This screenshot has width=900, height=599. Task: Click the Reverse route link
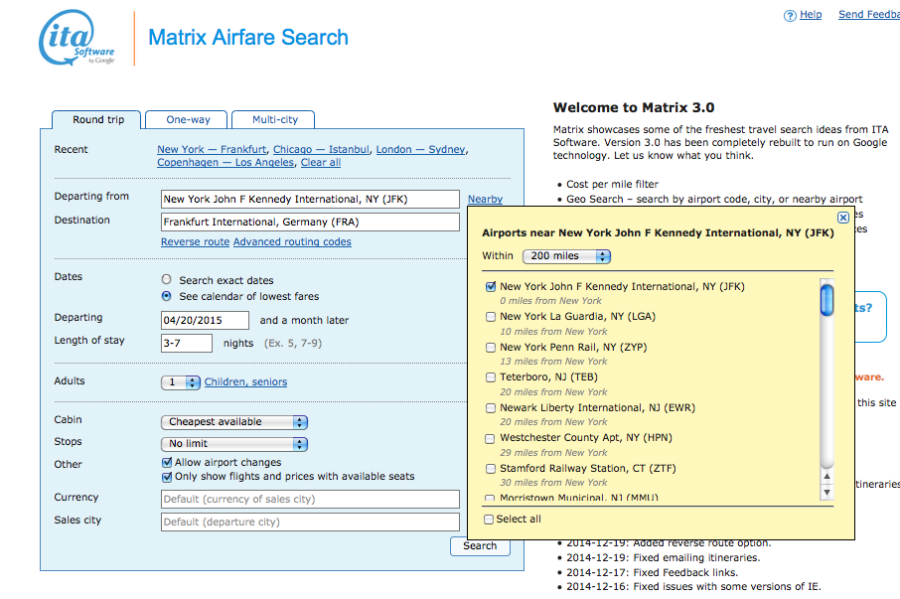(x=195, y=242)
